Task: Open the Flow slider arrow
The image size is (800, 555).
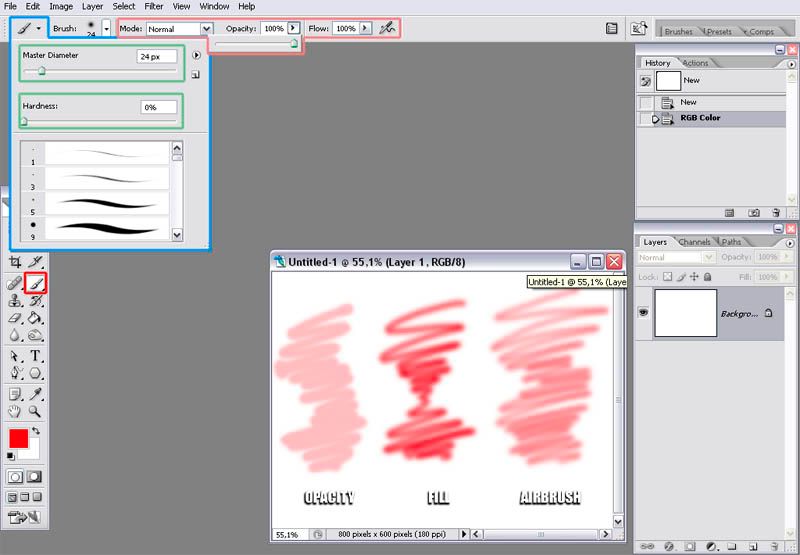Action: 365,28
